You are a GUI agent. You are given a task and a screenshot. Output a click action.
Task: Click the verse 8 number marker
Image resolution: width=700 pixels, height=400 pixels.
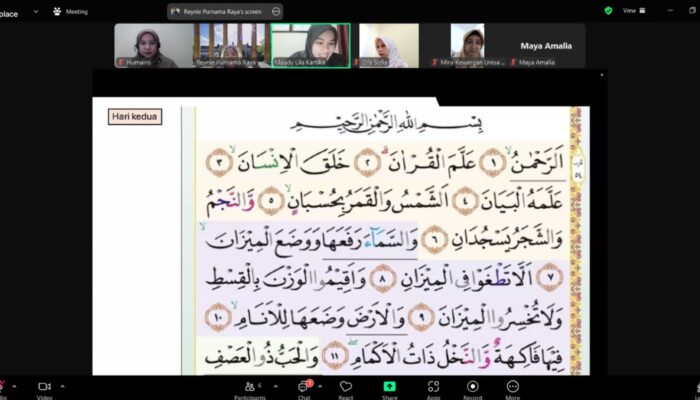coord(383,278)
